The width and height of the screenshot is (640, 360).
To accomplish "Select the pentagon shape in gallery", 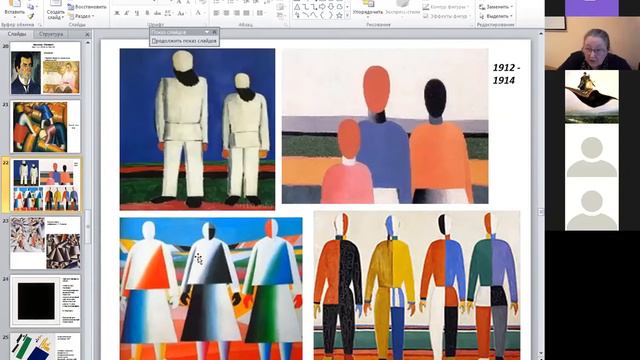I will [339, 7].
